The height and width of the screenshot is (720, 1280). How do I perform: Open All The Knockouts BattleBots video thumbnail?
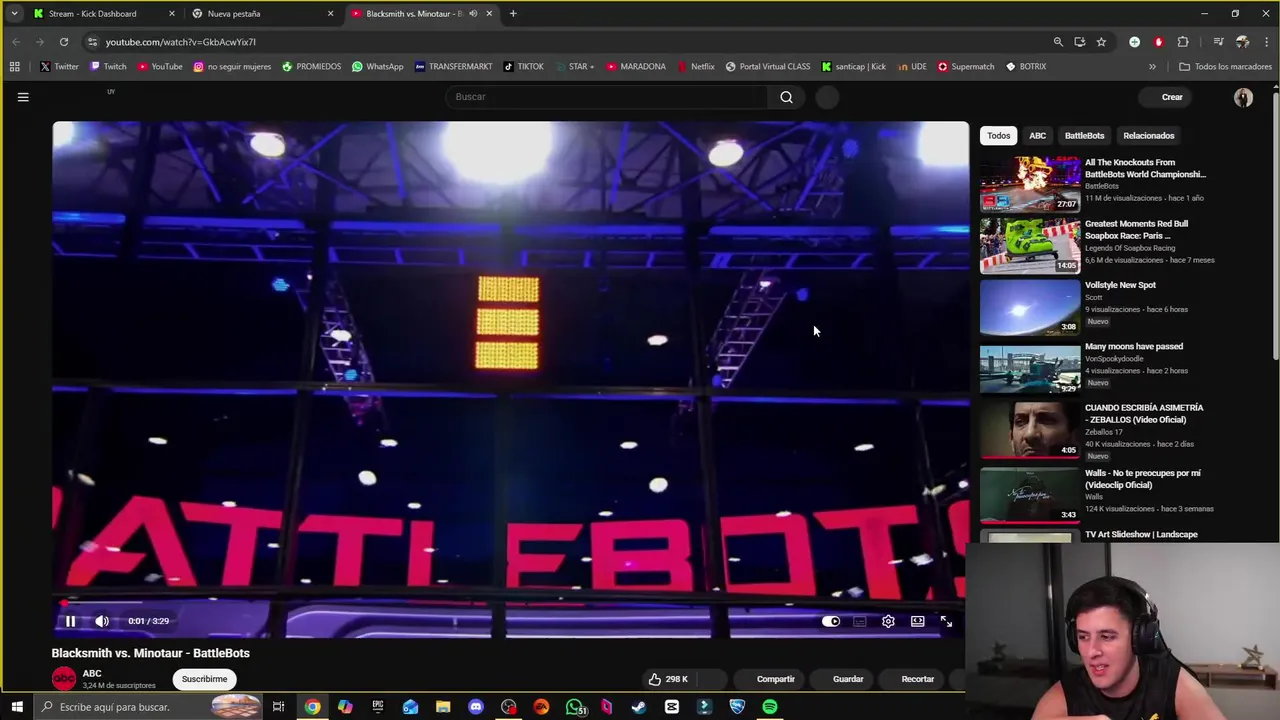coord(1030,184)
